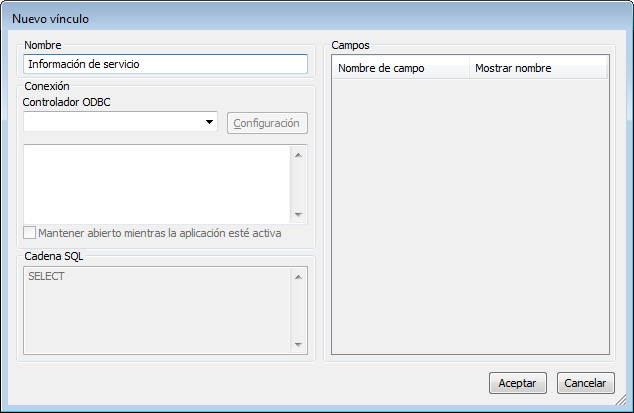Dismiss dialog with Cancelar button

pyautogui.click(x=585, y=383)
